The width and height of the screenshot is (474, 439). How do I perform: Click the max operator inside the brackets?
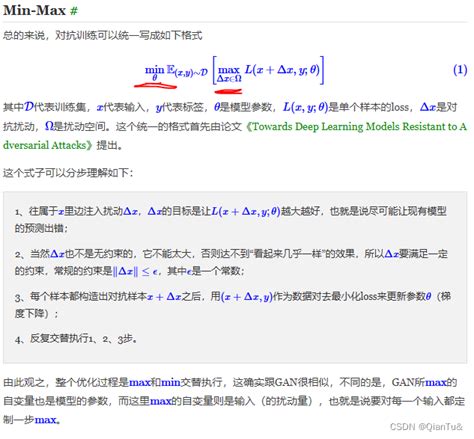(229, 70)
